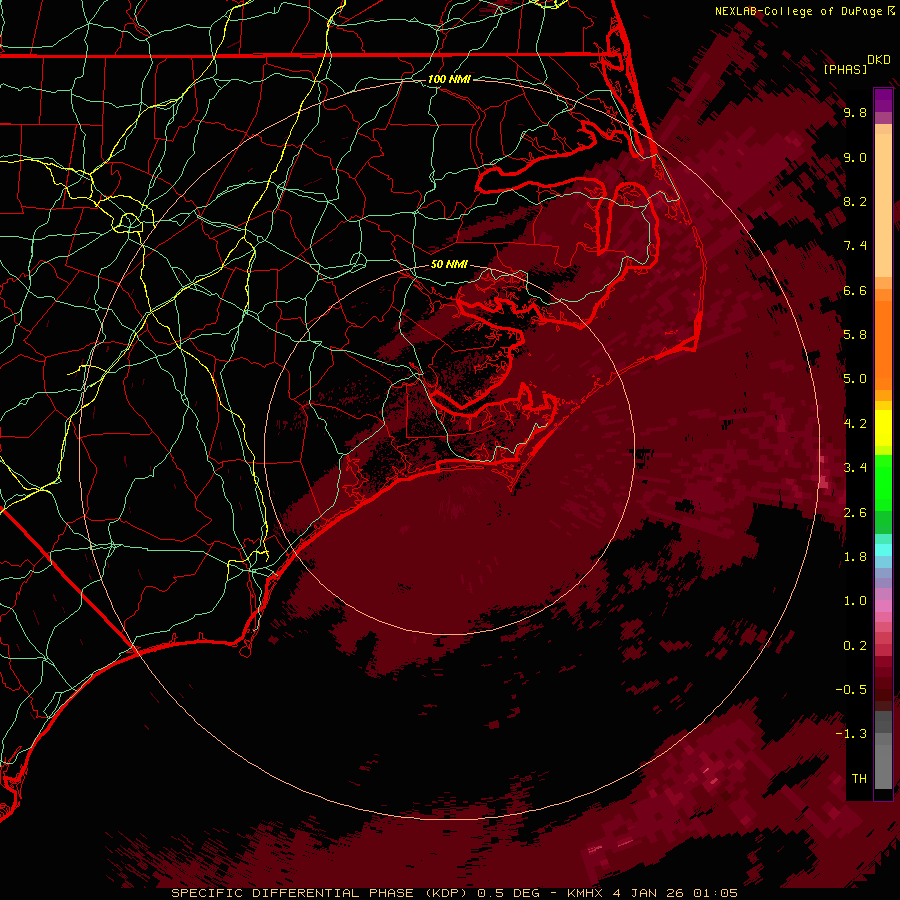The height and width of the screenshot is (900, 900).
Task: Pick the pink band of the color bar
Action: (883, 606)
